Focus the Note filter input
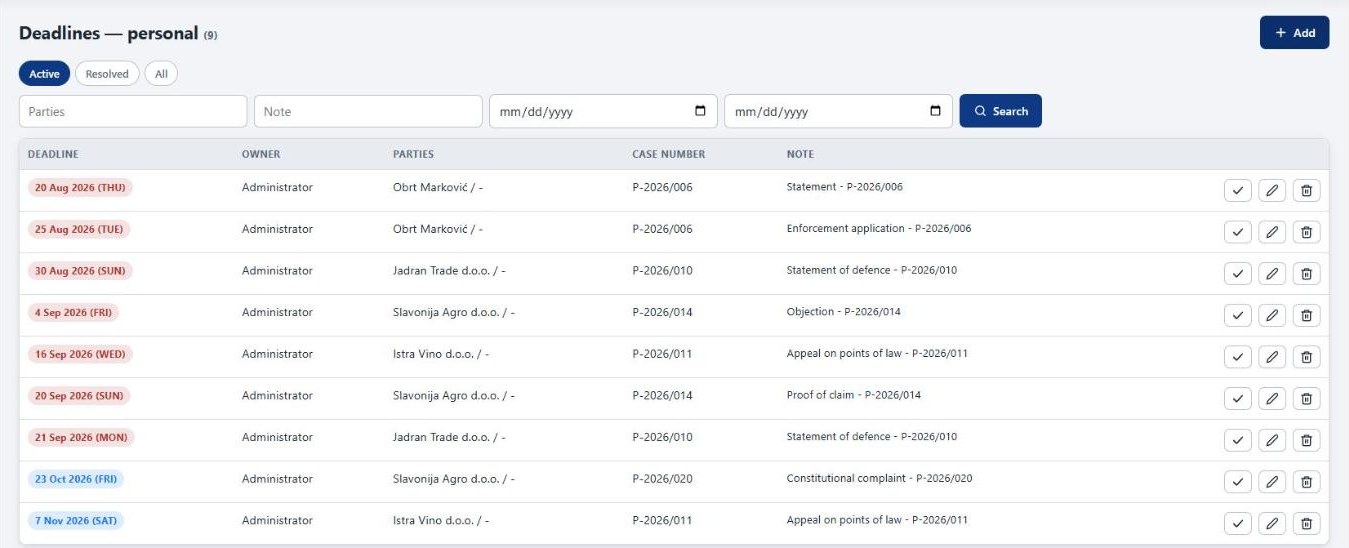The width and height of the screenshot is (1349, 548). 368,111
